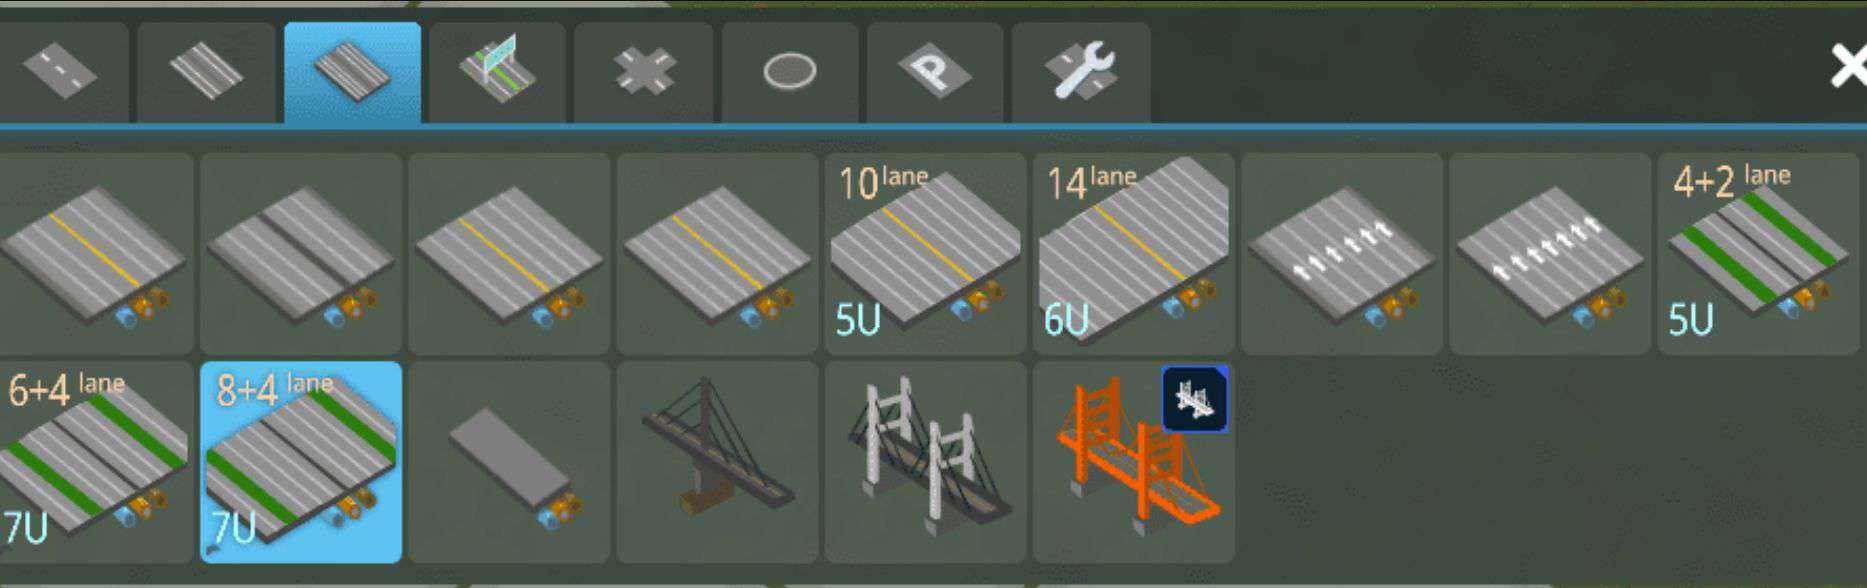This screenshot has width=1867, height=588.
Task: Pick the 6+4 lane 7U road
Action: 96,462
